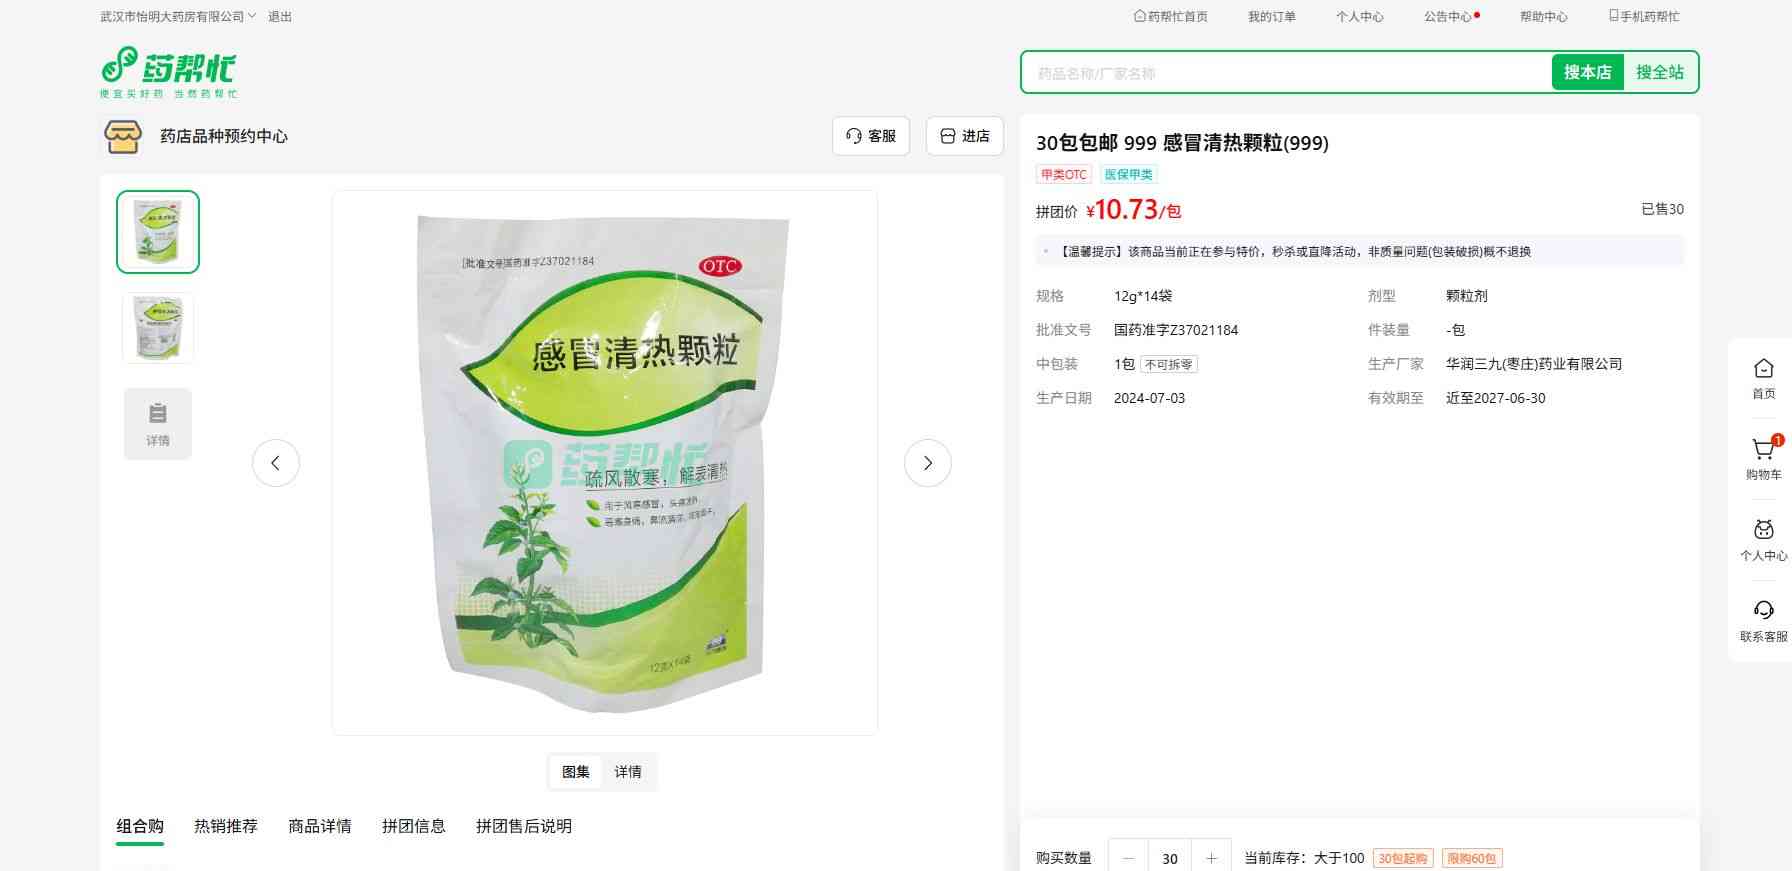The width and height of the screenshot is (1792, 871).
Task: Click the store icon beside 药店品种预约中心
Action: pos(123,136)
